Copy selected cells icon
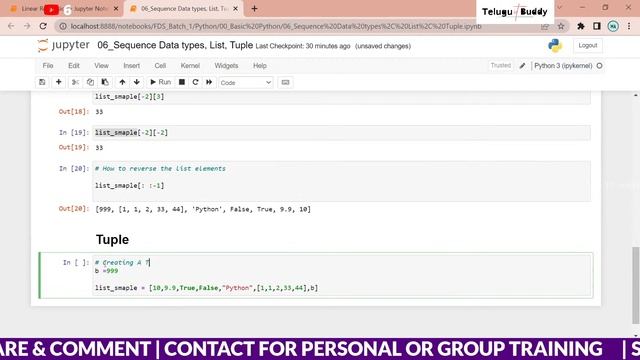 90,82
